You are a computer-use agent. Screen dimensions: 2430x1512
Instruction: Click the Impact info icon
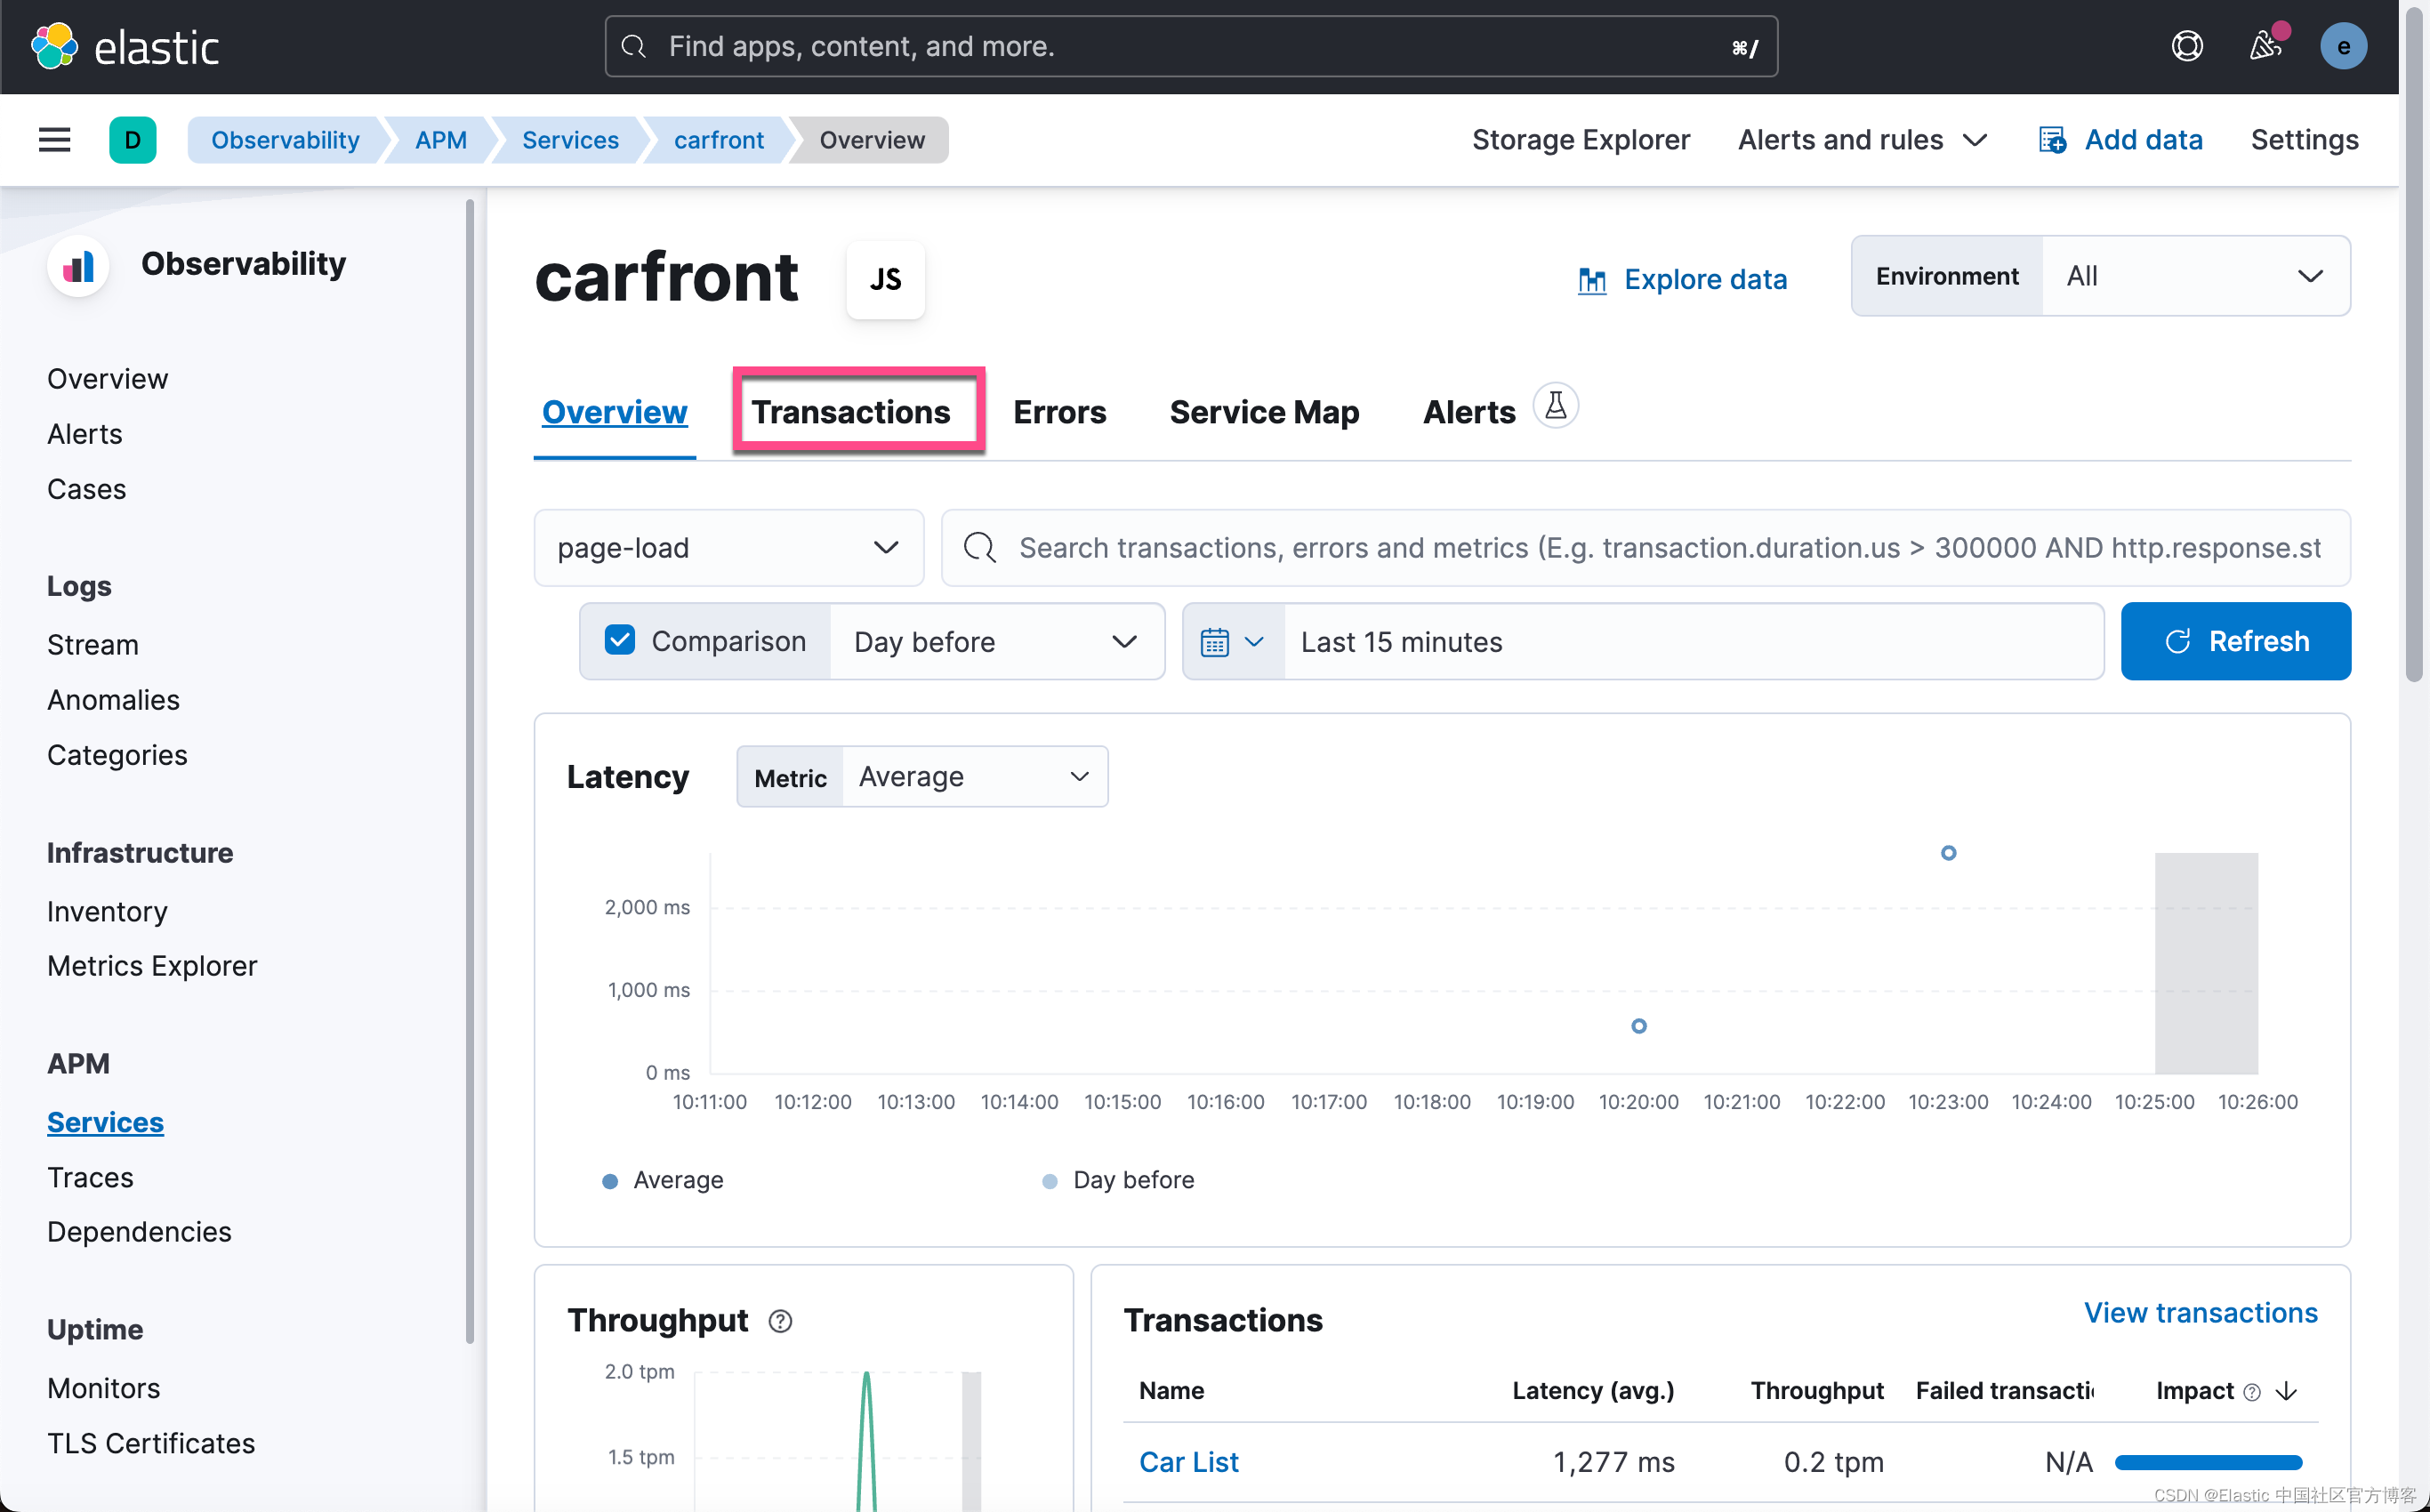coord(2252,1392)
